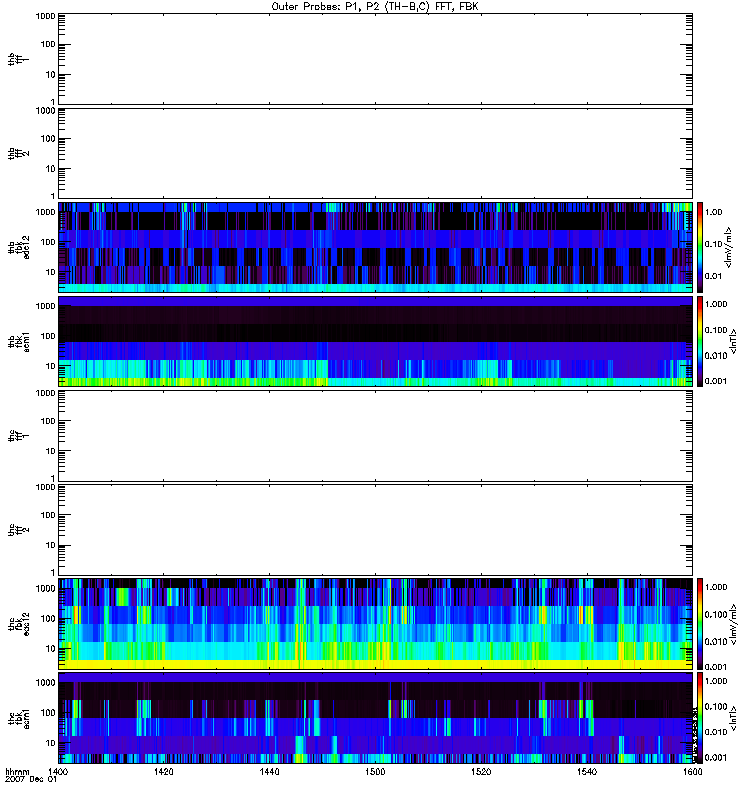Select the 1600 time axis label
750x800 pixels.
pyautogui.click(x=689, y=773)
